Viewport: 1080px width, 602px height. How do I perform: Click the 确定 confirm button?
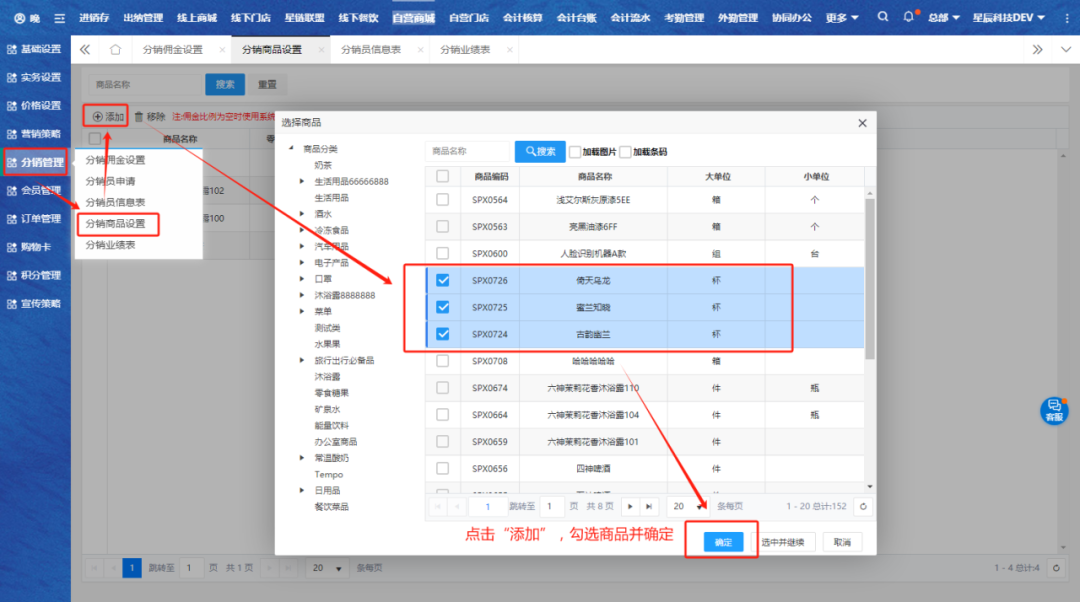coord(722,542)
